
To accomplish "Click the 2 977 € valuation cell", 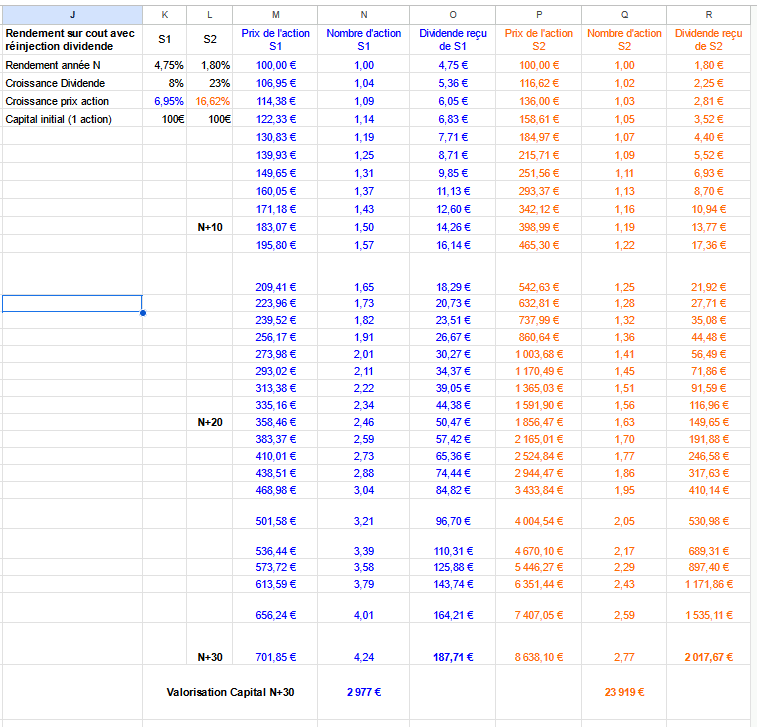I will pos(364,692).
